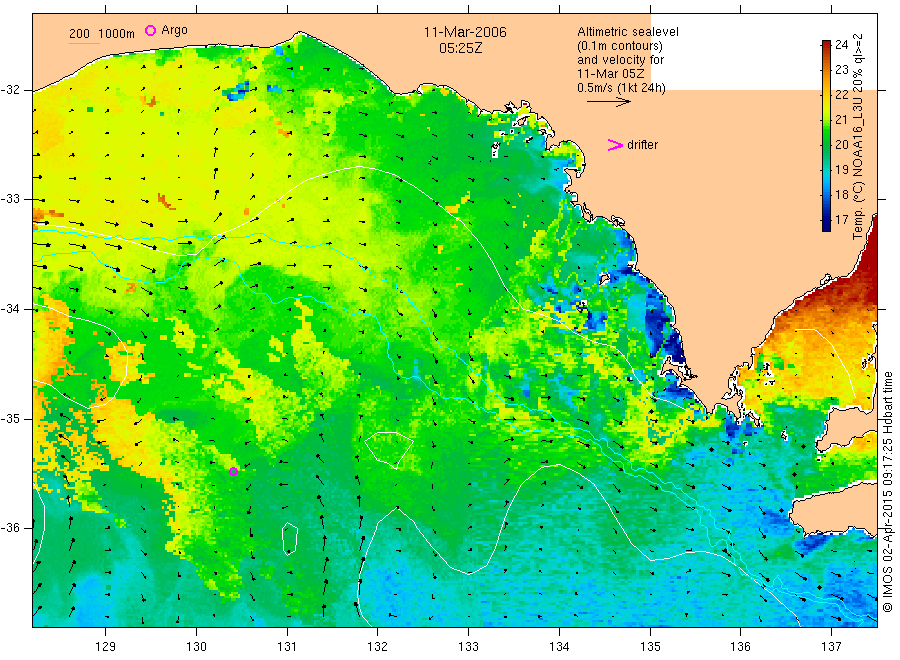This screenshot has height=660, width=900.
Task: Click the 133 longitude axis label
Action: click(468, 647)
